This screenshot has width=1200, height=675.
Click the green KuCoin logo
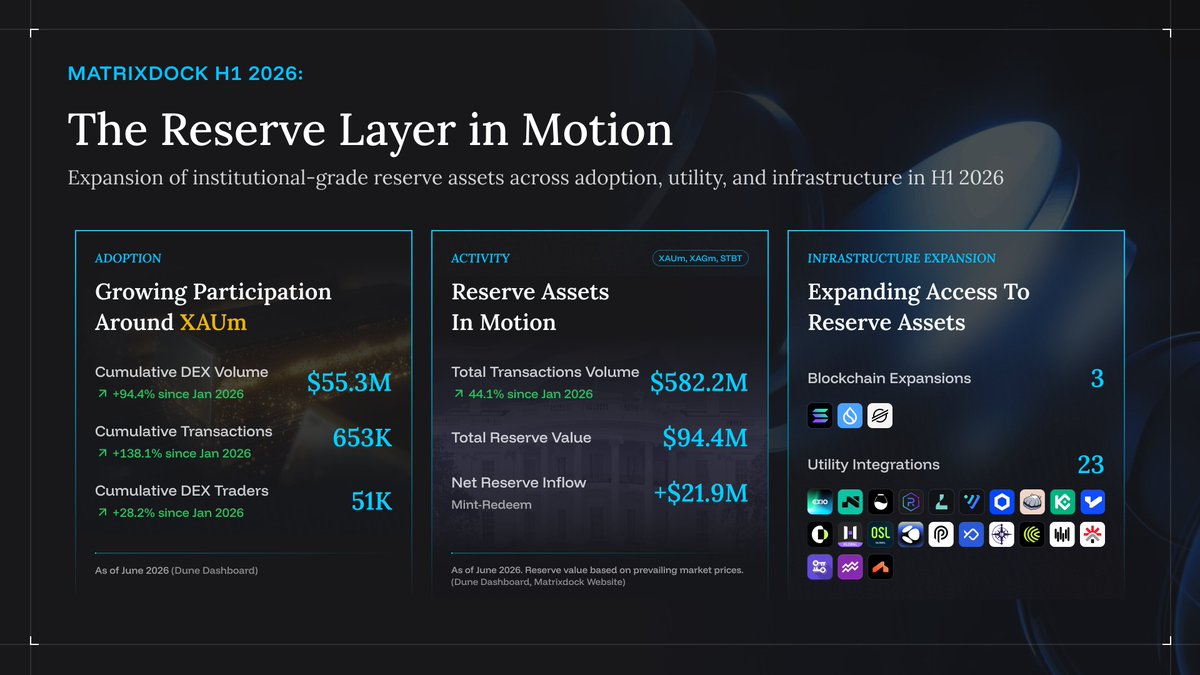(x=1062, y=502)
